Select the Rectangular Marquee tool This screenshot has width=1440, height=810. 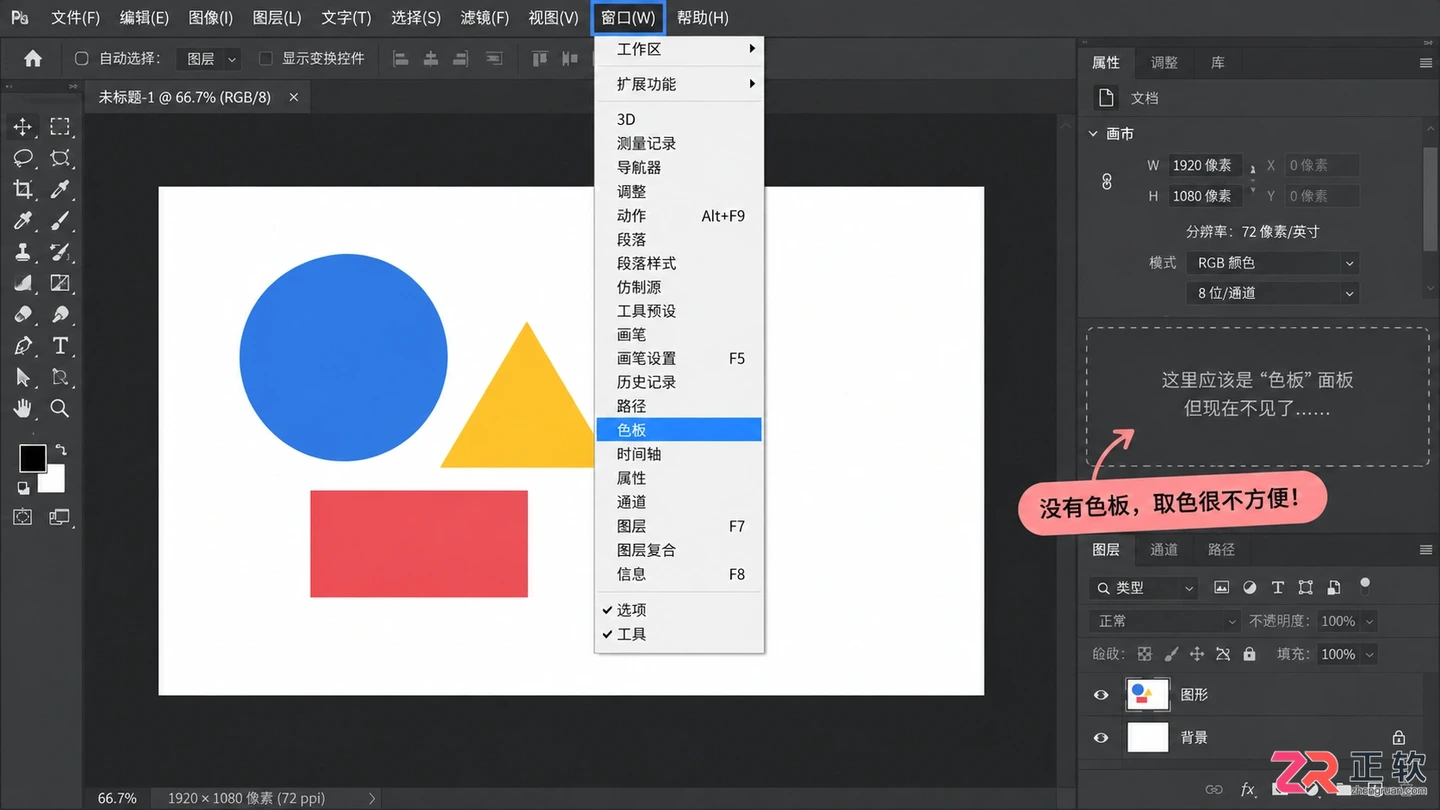tap(60, 127)
